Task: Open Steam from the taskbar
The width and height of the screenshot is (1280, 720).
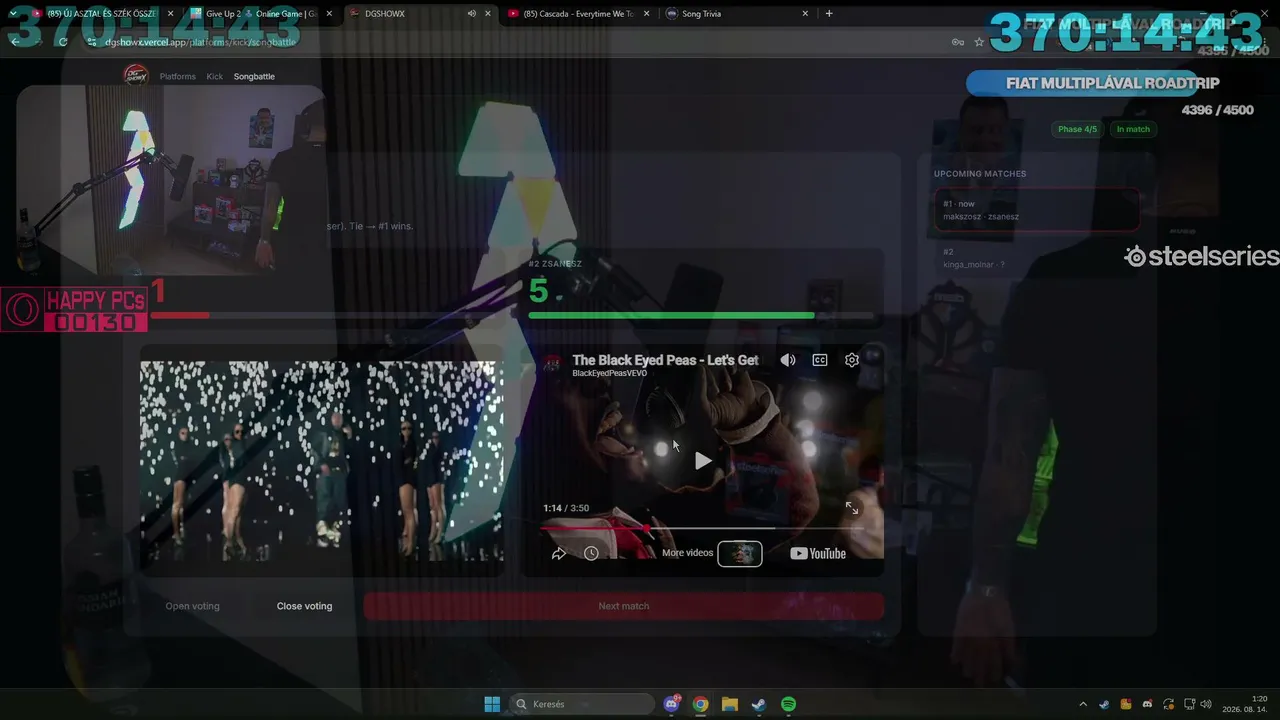Action: (x=759, y=704)
